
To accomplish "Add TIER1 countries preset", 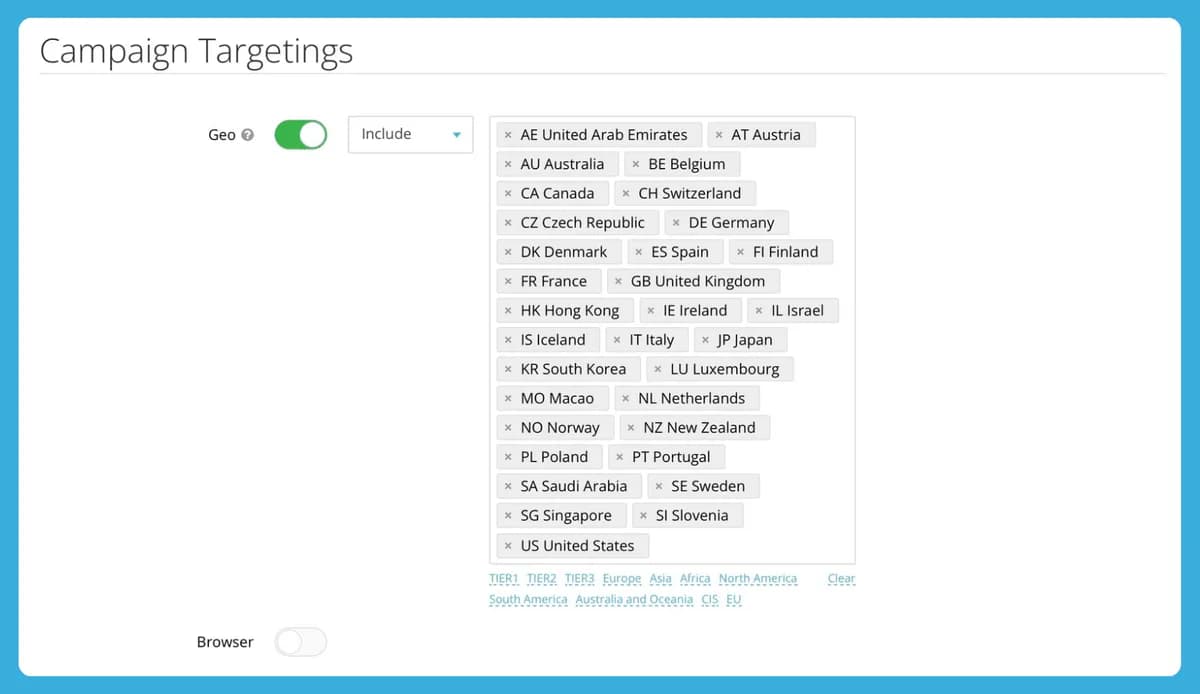I will [504, 579].
